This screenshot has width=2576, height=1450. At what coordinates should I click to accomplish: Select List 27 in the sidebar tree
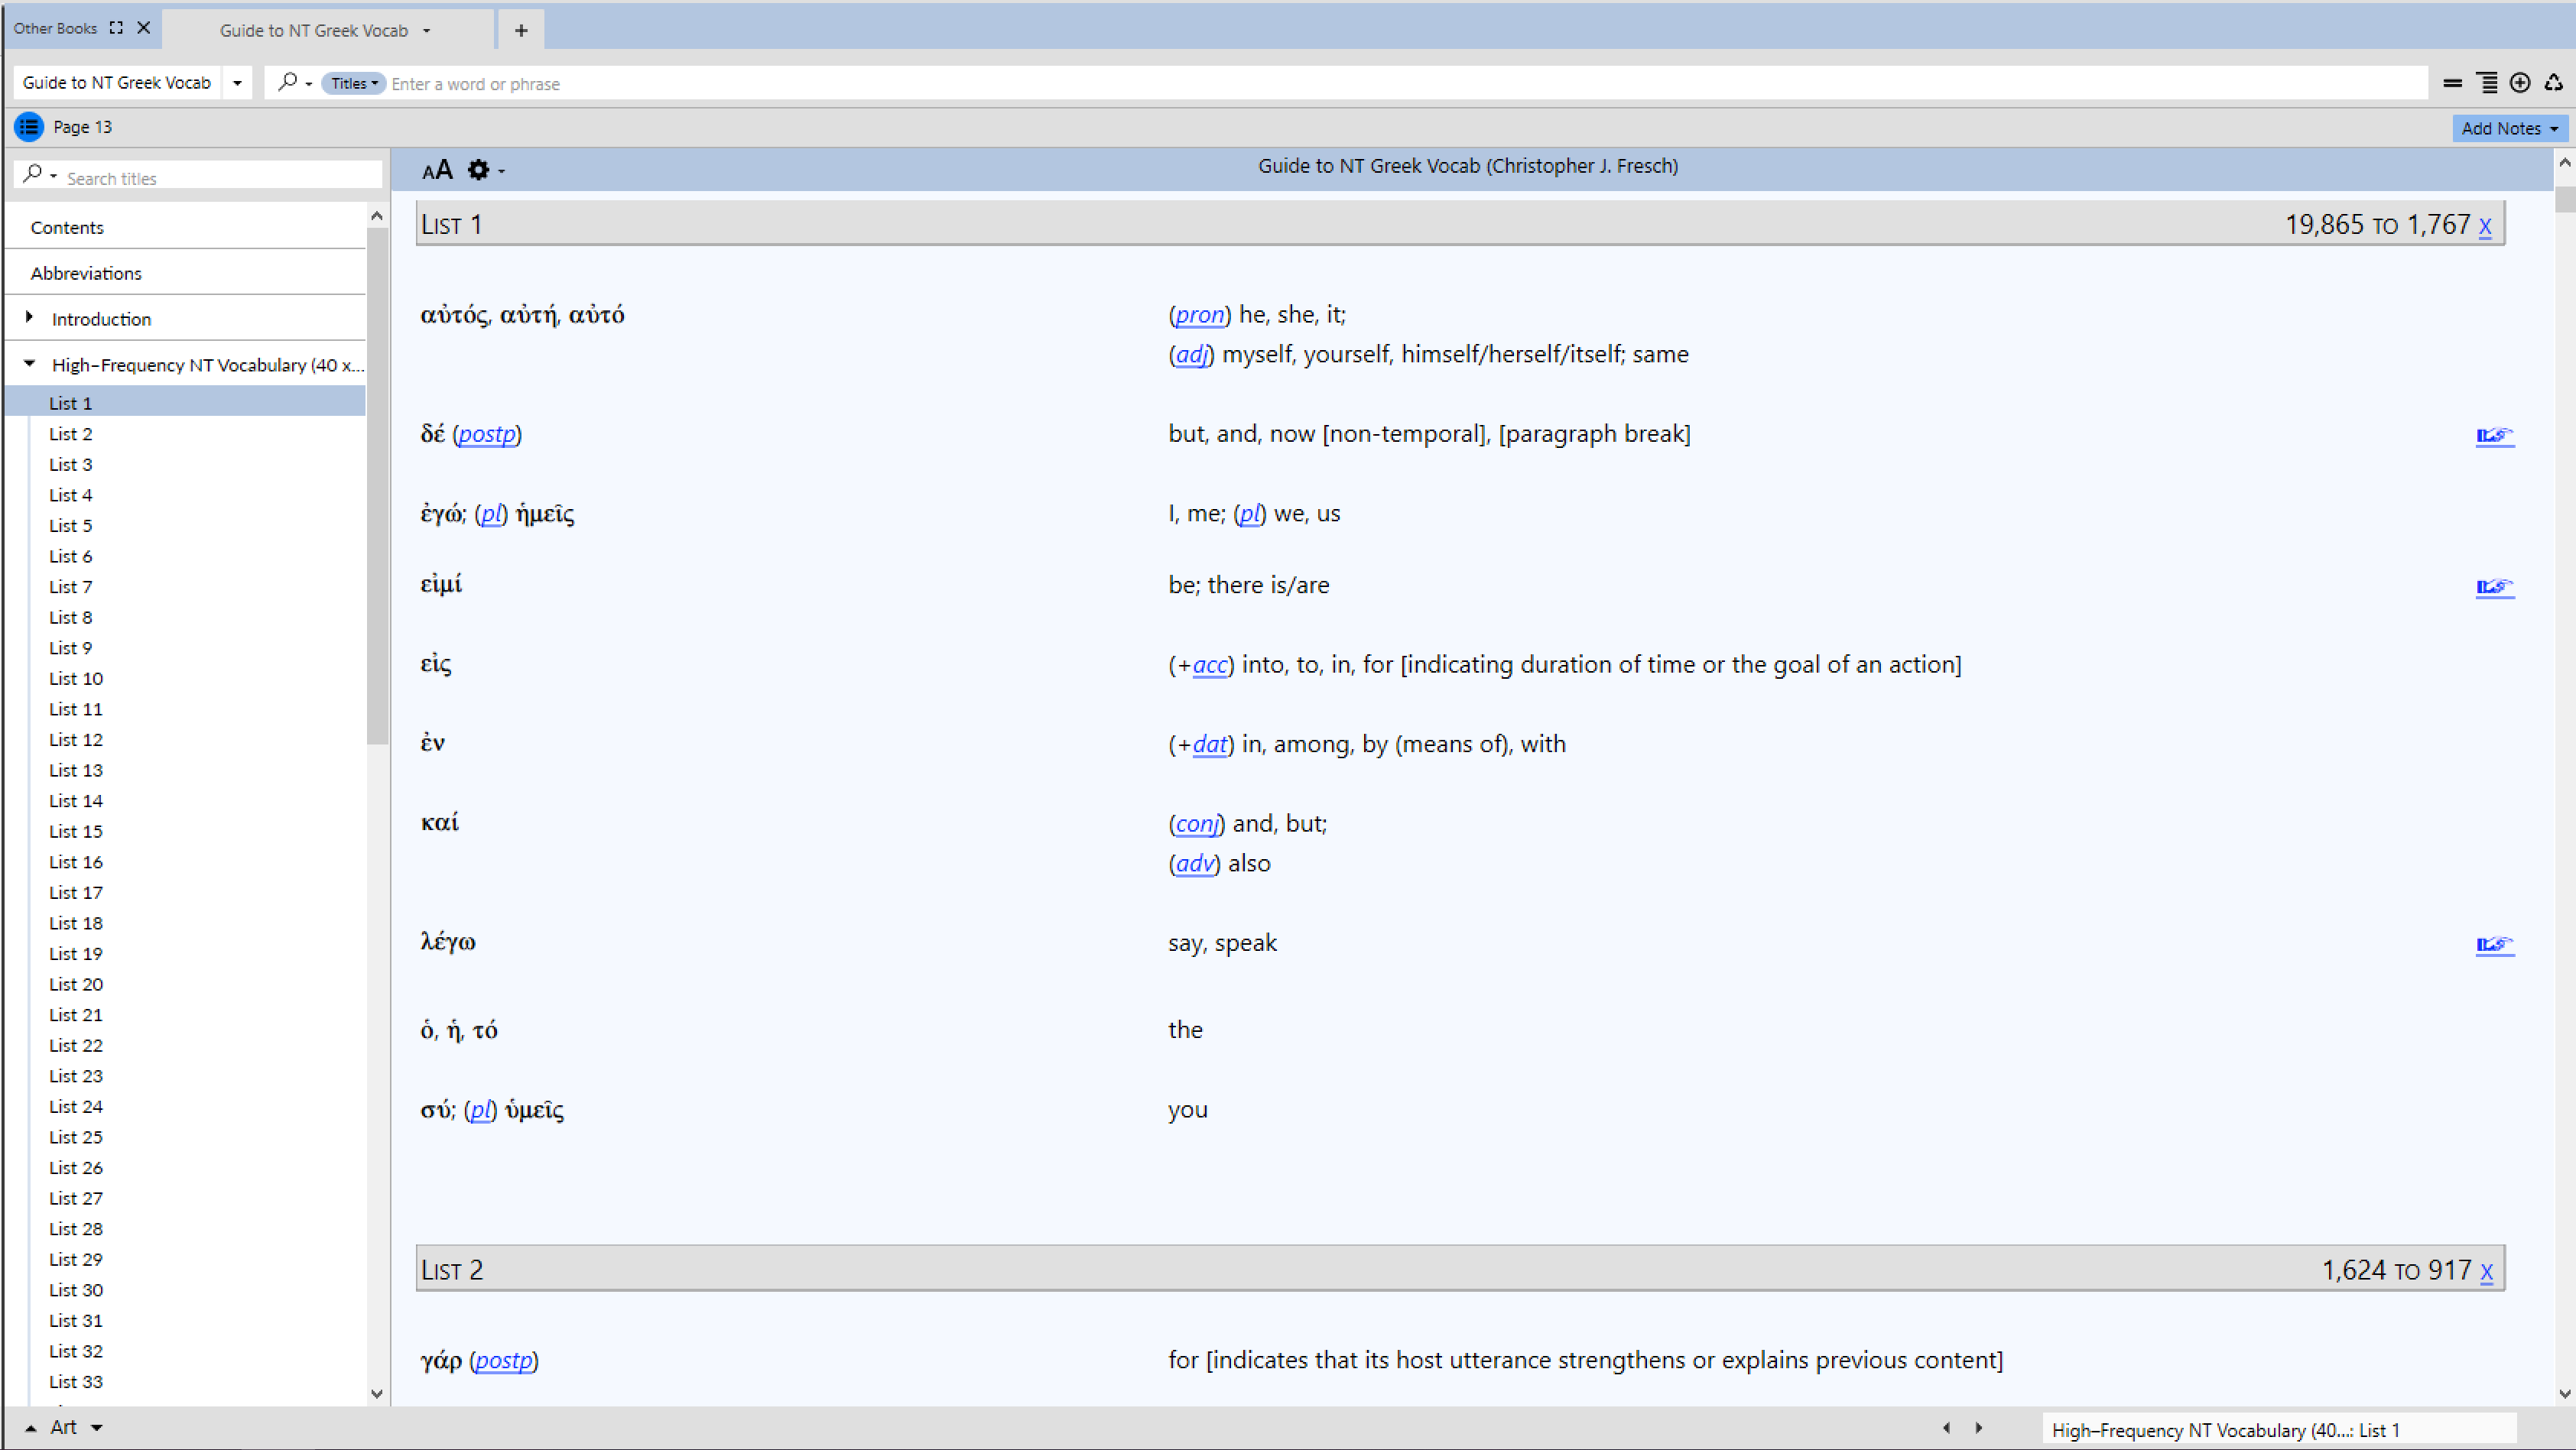(x=76, y=1199)
